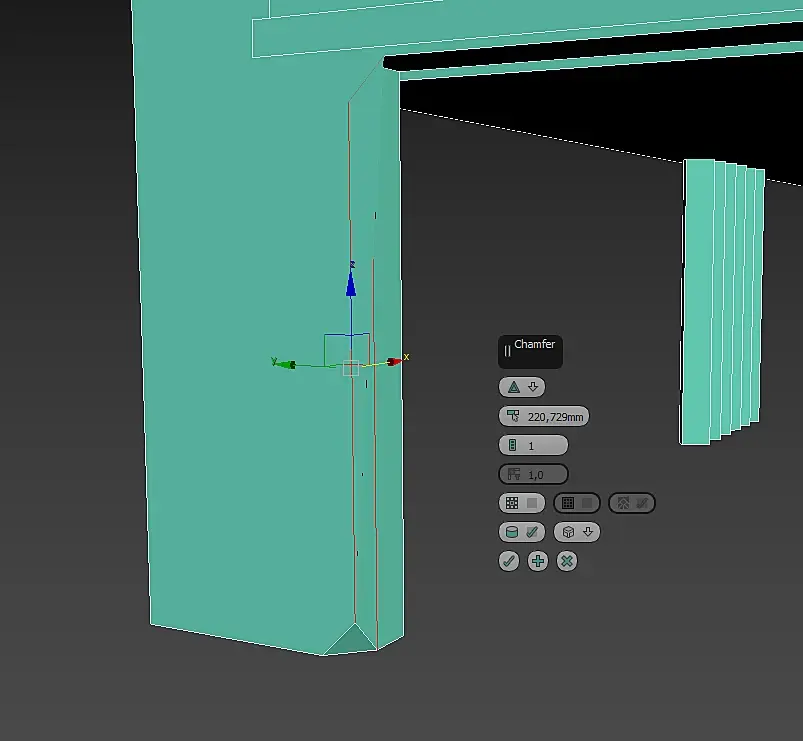
Task: Select the slatted panel object in the viewport
Action: point(722,302)
